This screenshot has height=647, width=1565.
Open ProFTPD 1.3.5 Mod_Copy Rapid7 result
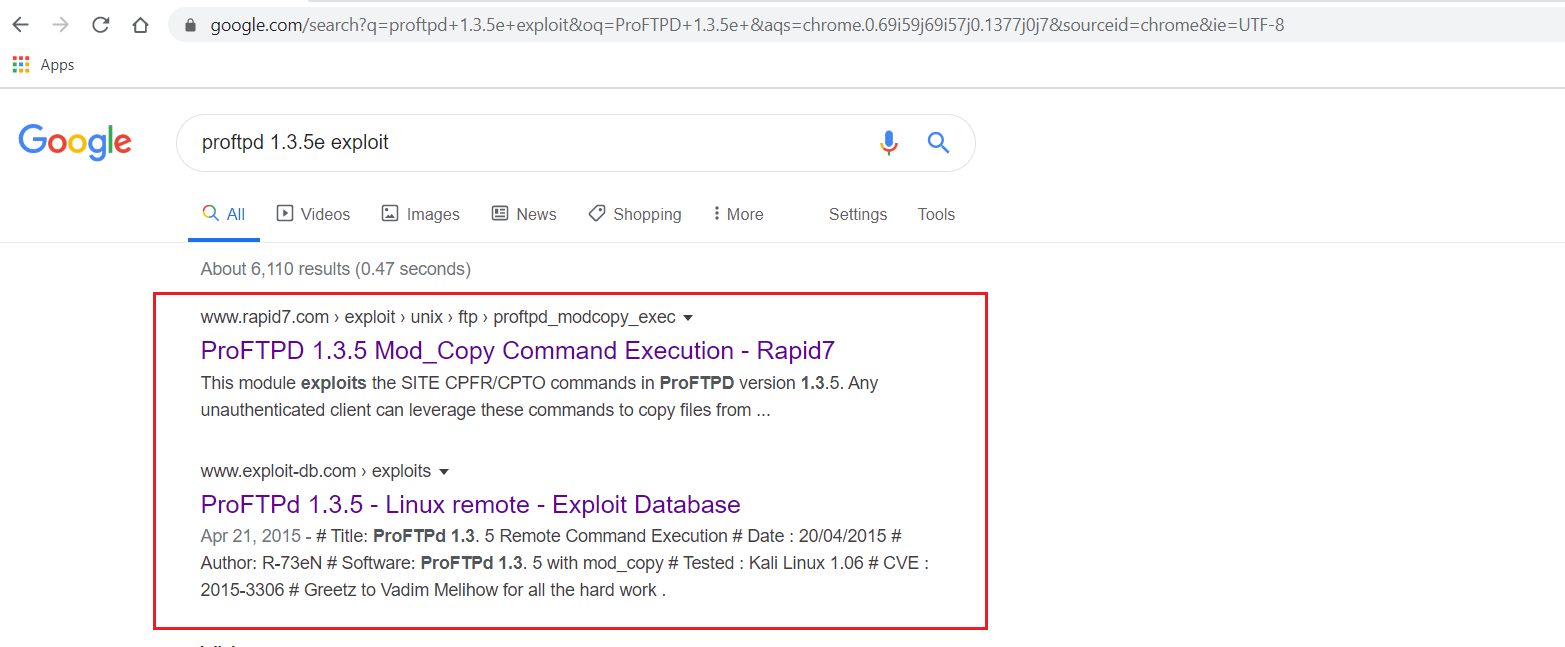[x=517, y=351]
